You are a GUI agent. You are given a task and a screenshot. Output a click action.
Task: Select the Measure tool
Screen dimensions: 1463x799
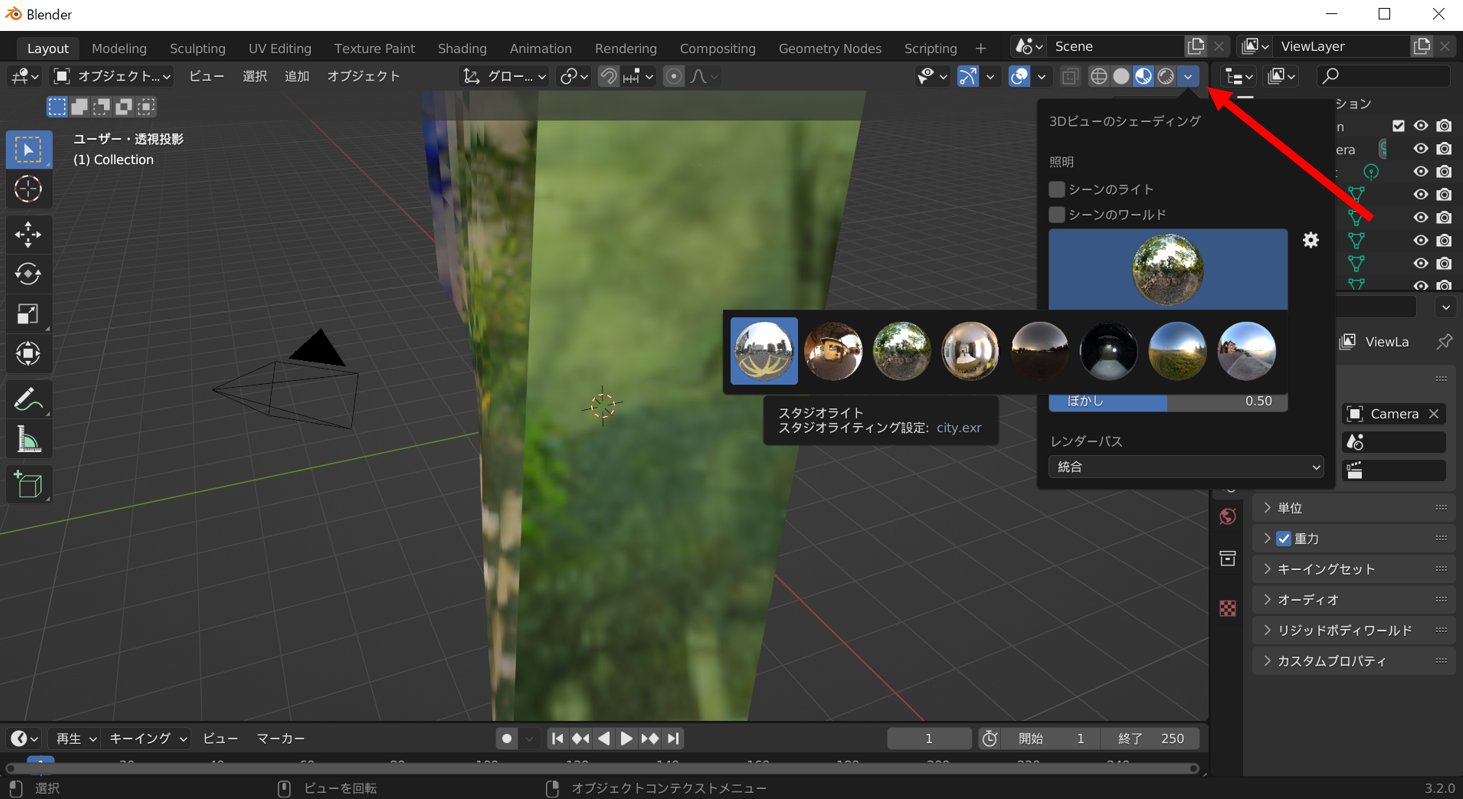click(x=28, y=440)
